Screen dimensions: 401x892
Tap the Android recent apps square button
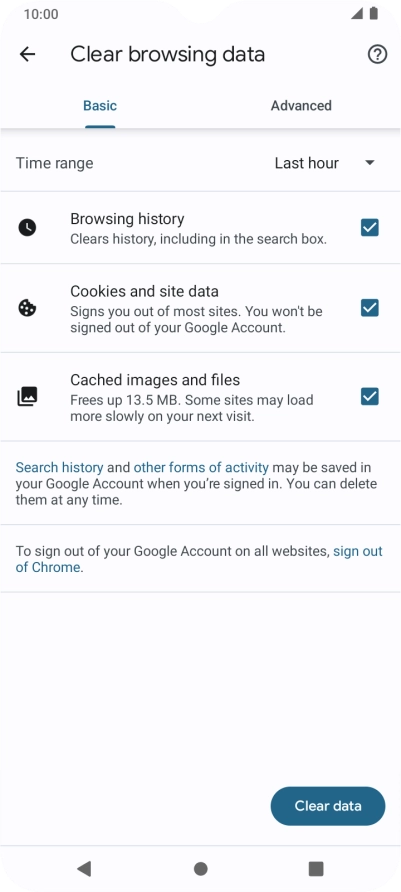pos(316,868)
